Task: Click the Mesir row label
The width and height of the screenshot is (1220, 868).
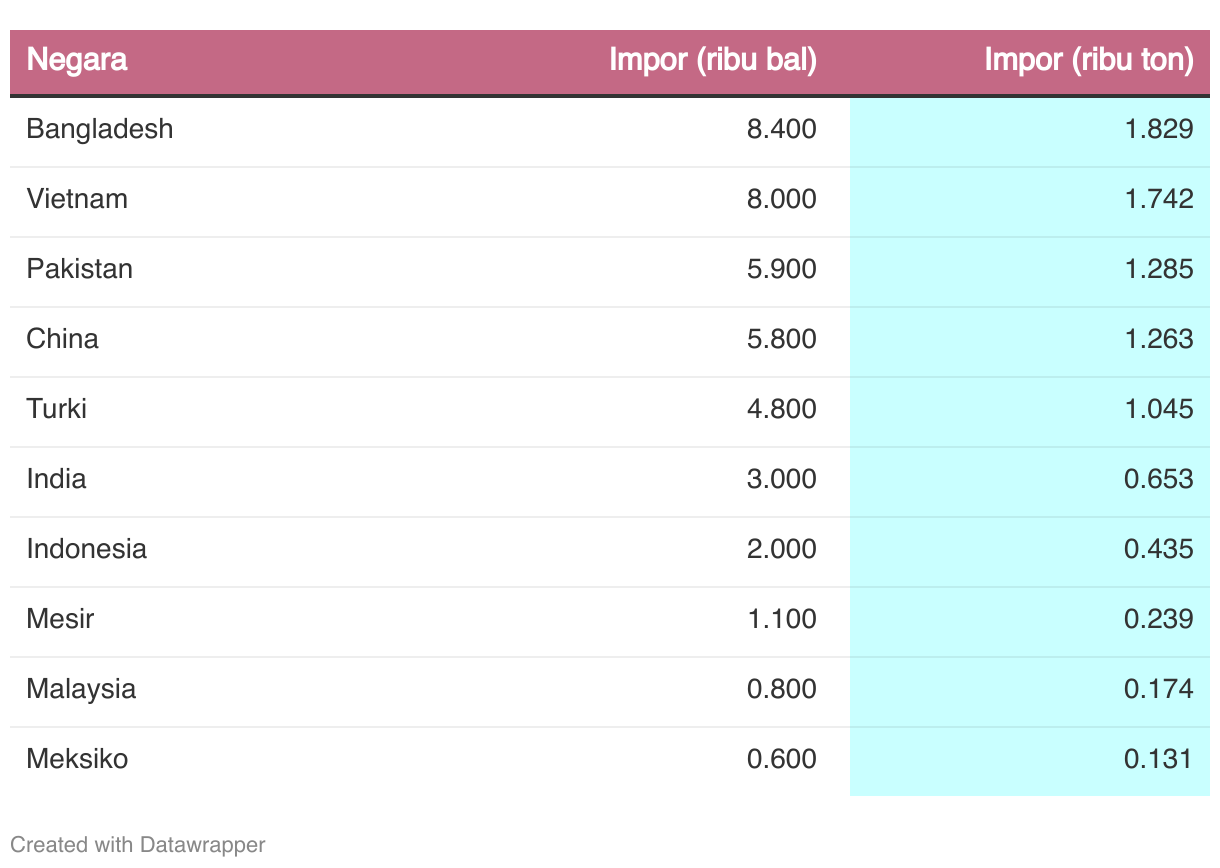Action: tap(61, 619)
